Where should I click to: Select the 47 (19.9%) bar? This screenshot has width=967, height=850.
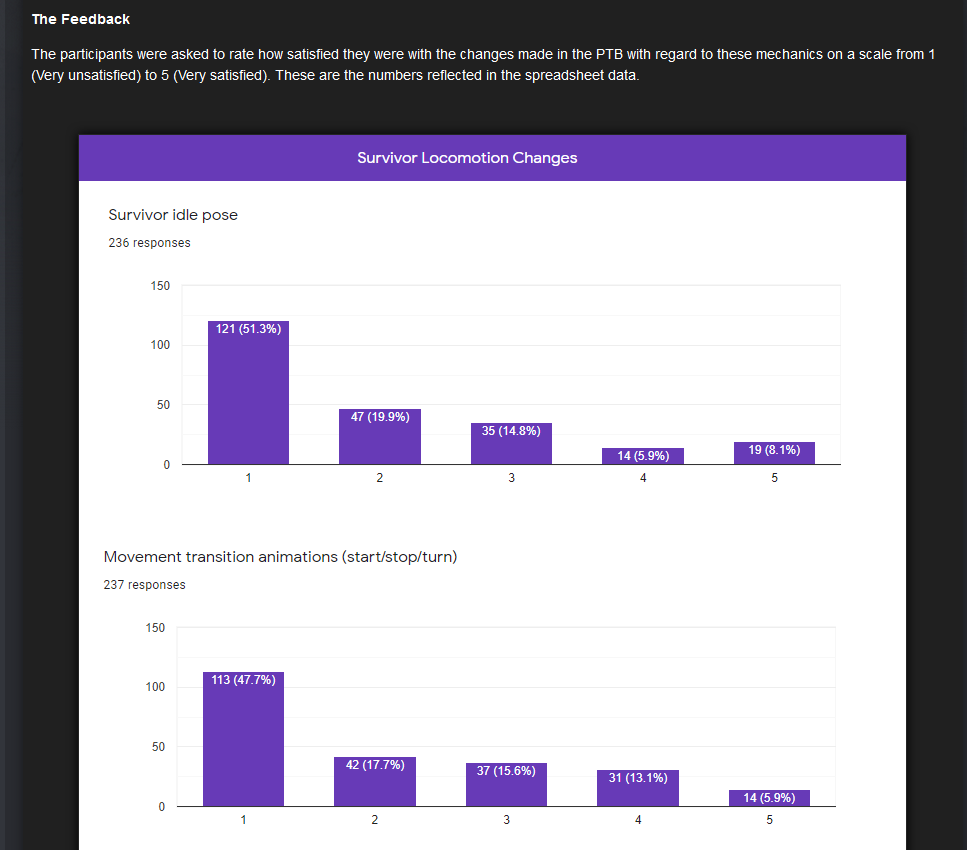coord(380,437)
